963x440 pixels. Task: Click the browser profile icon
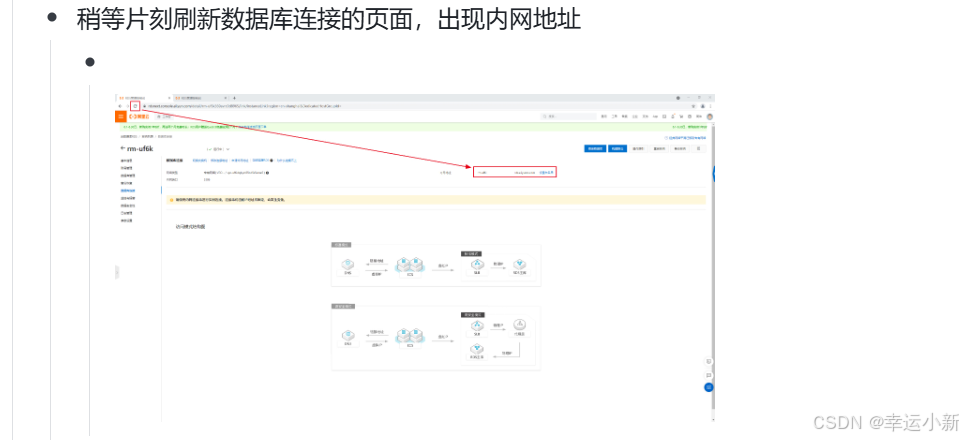tap(703, 106)
